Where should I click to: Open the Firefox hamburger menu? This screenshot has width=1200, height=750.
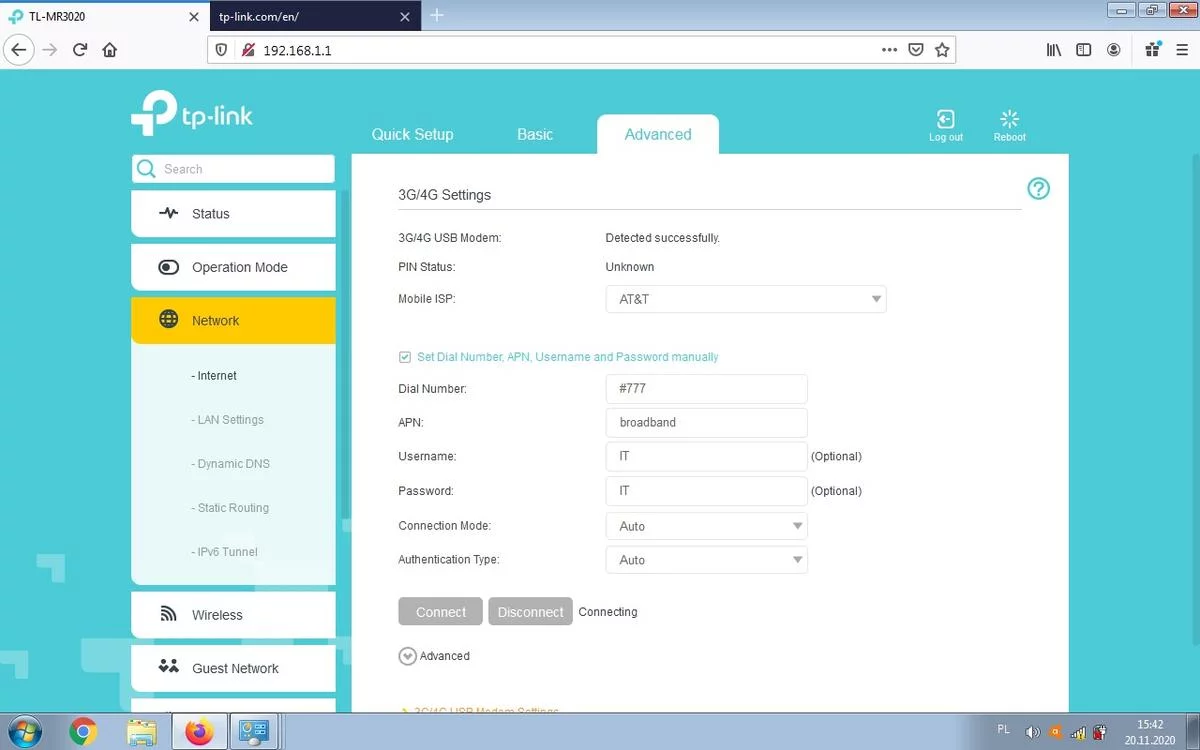(1182, 49)
